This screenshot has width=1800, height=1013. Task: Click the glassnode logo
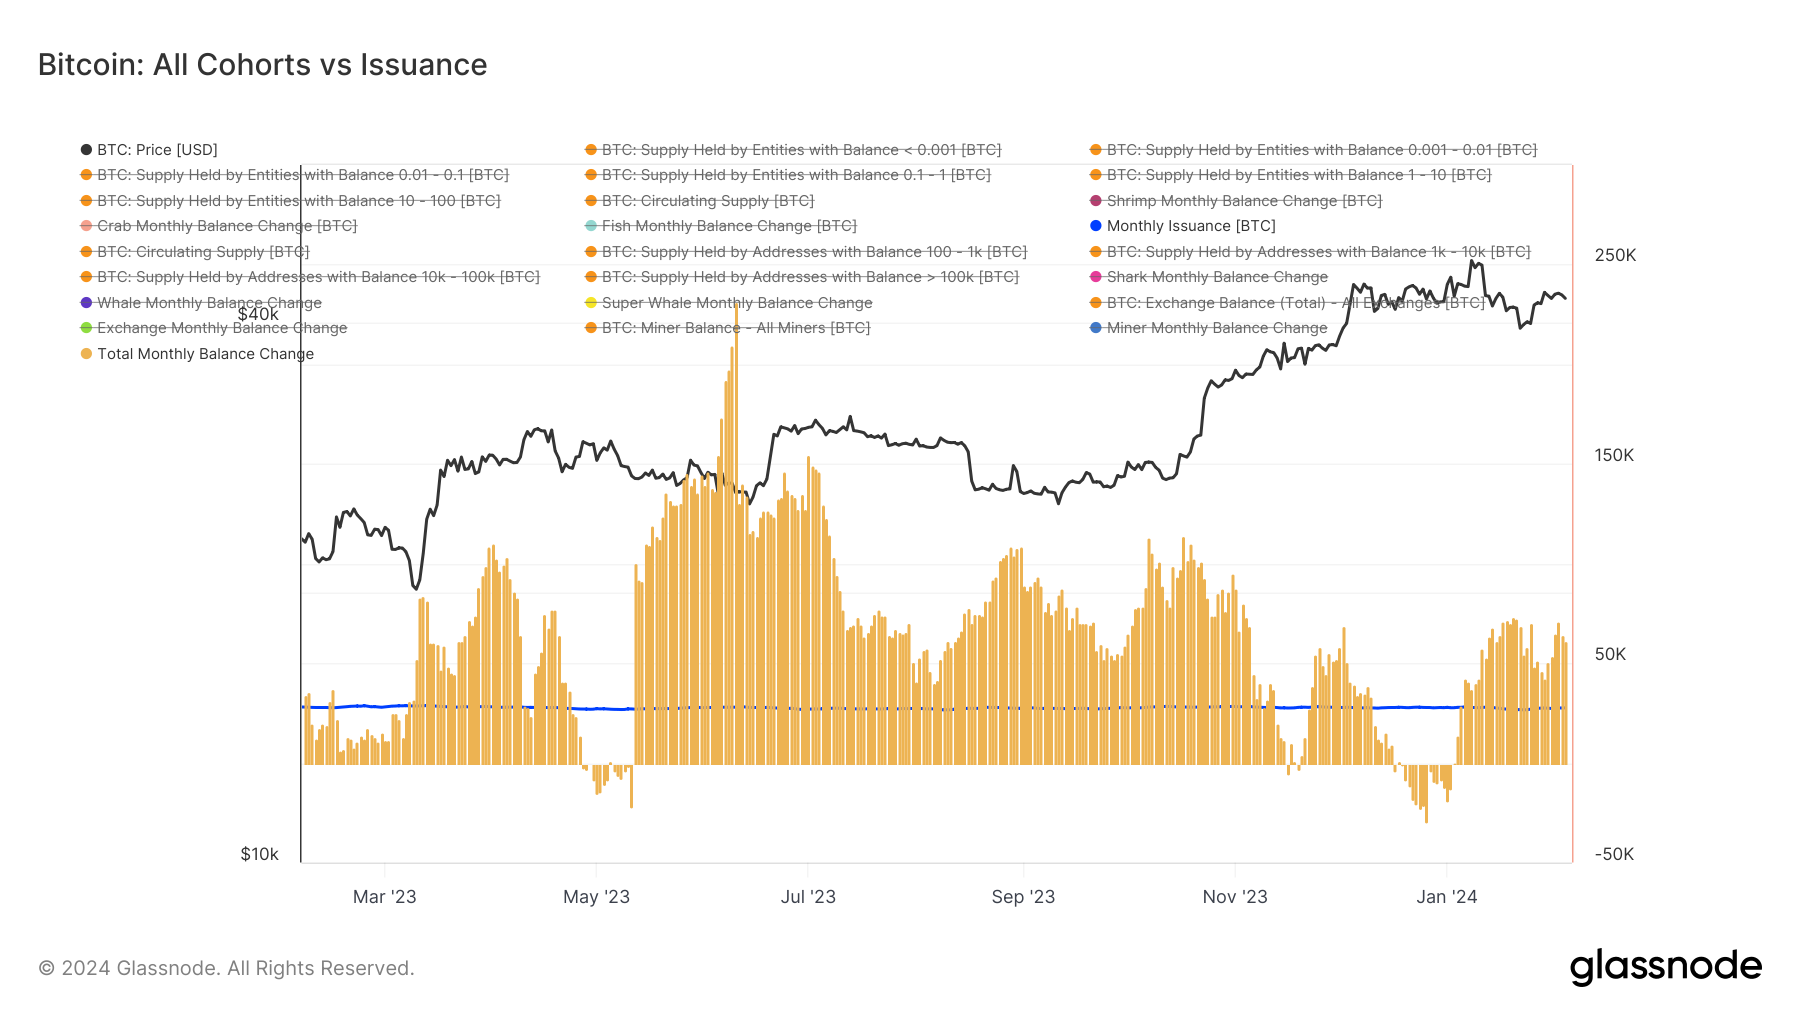(x=1665, y=967)
